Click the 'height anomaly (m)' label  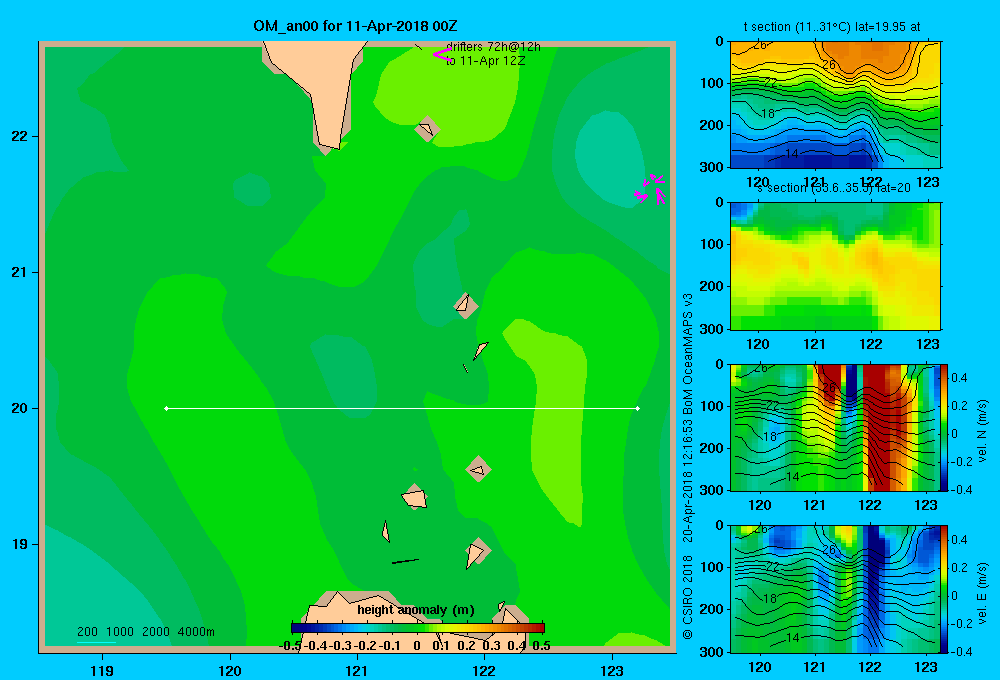click(416, 610)
